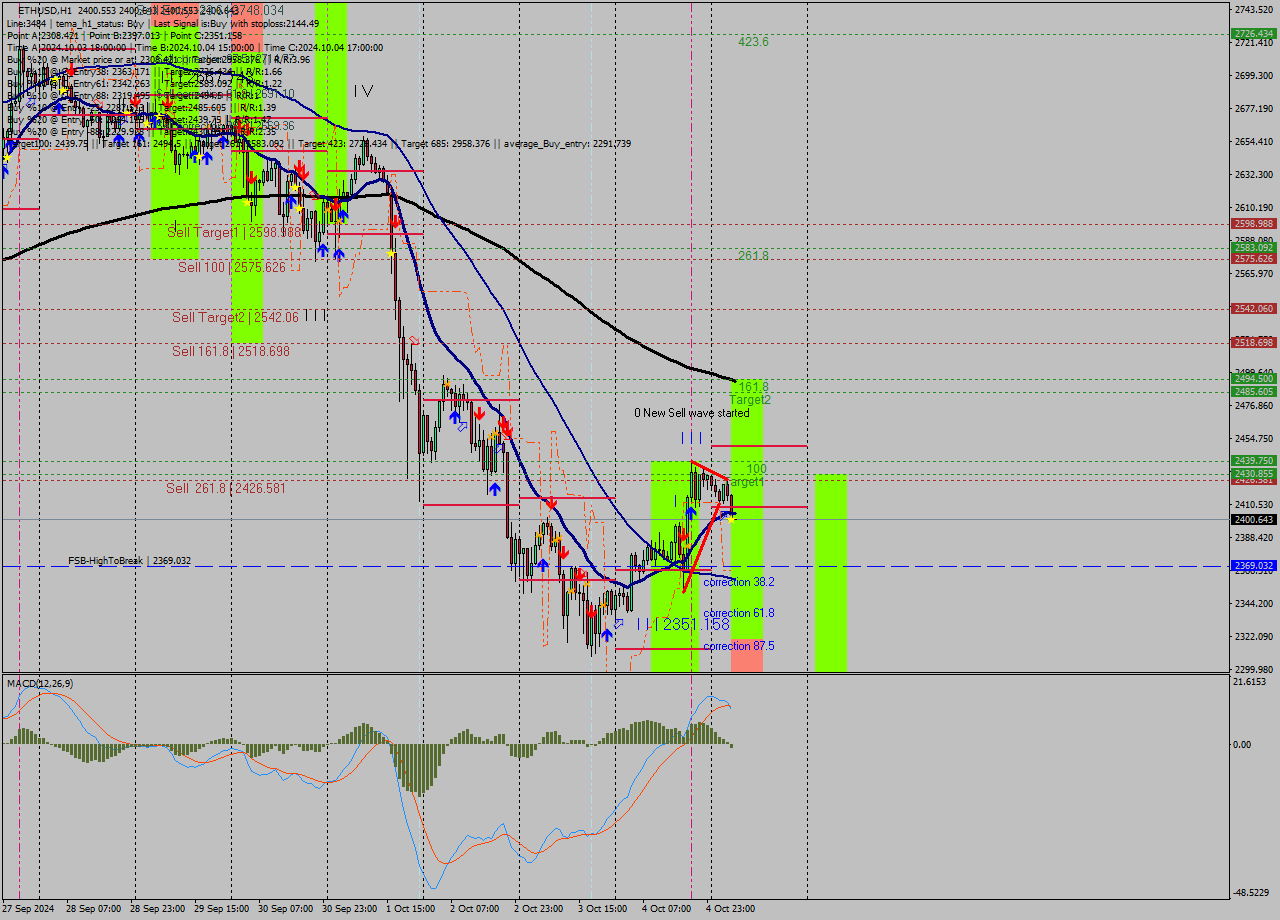The height and width of the screenshot is (920, 1280).
Task: Select the green 2485.605 price tag
Action: tap(1254, 391)
